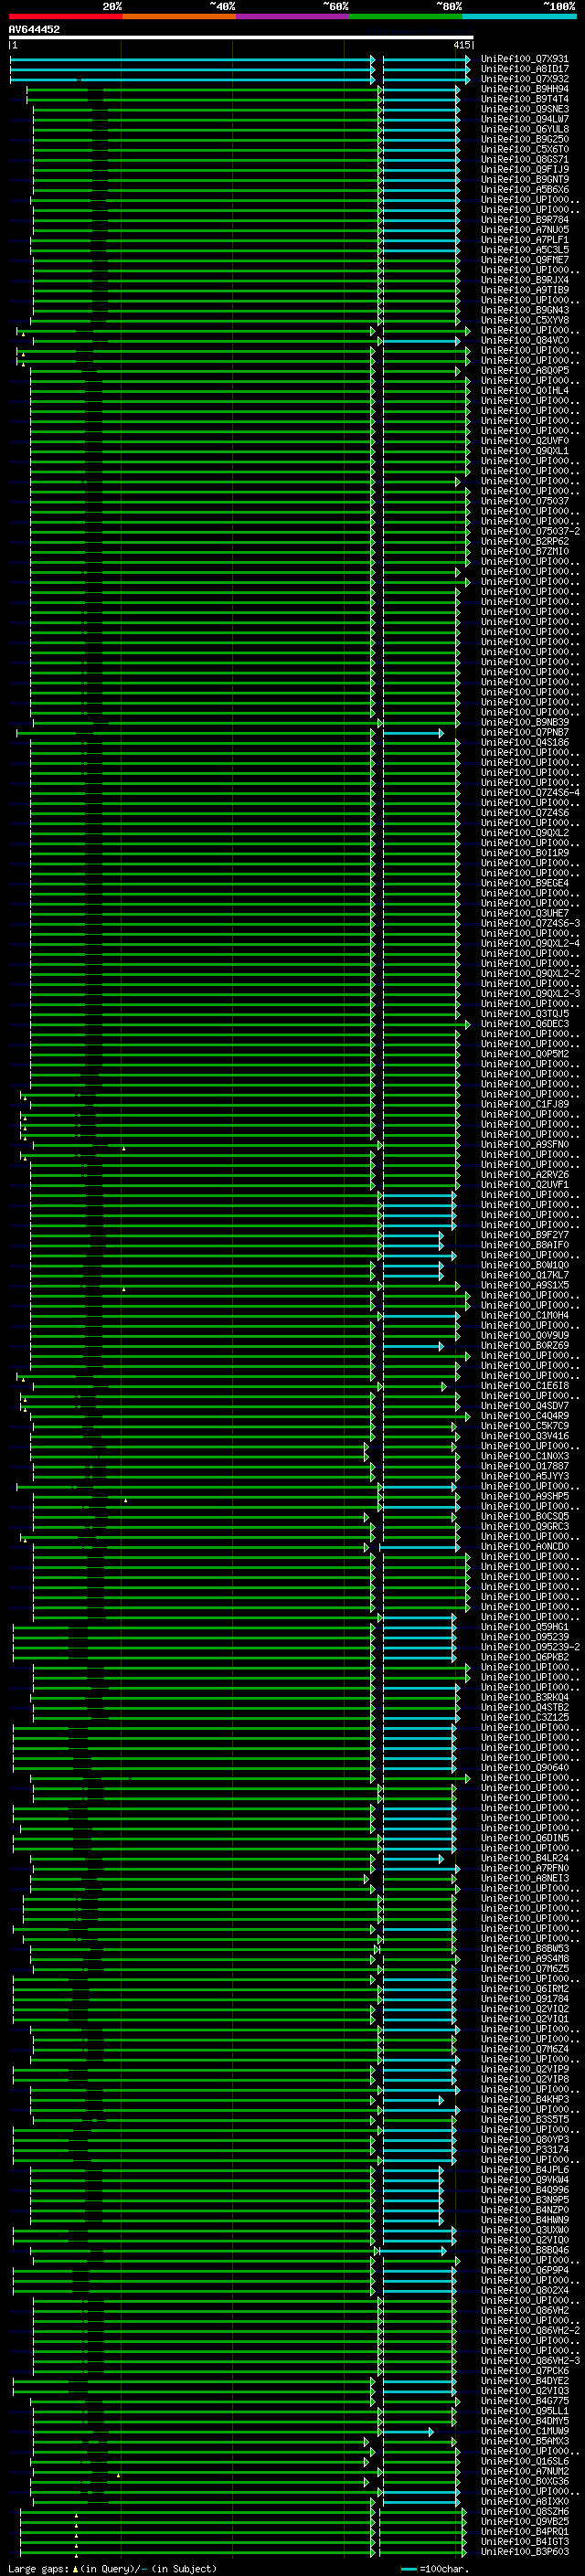
Task: Click label UniRef100_Q7Z4S6-4
Action: [x=530, y=792]
